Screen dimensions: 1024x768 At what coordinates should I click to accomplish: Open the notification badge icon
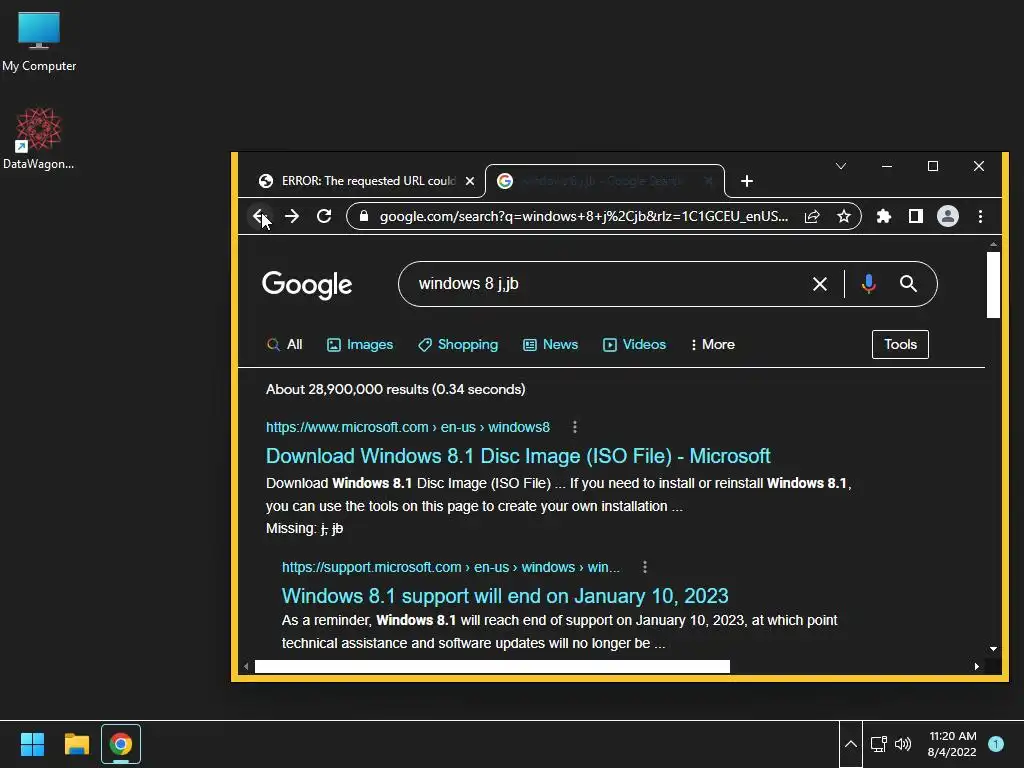click(996, 744)
